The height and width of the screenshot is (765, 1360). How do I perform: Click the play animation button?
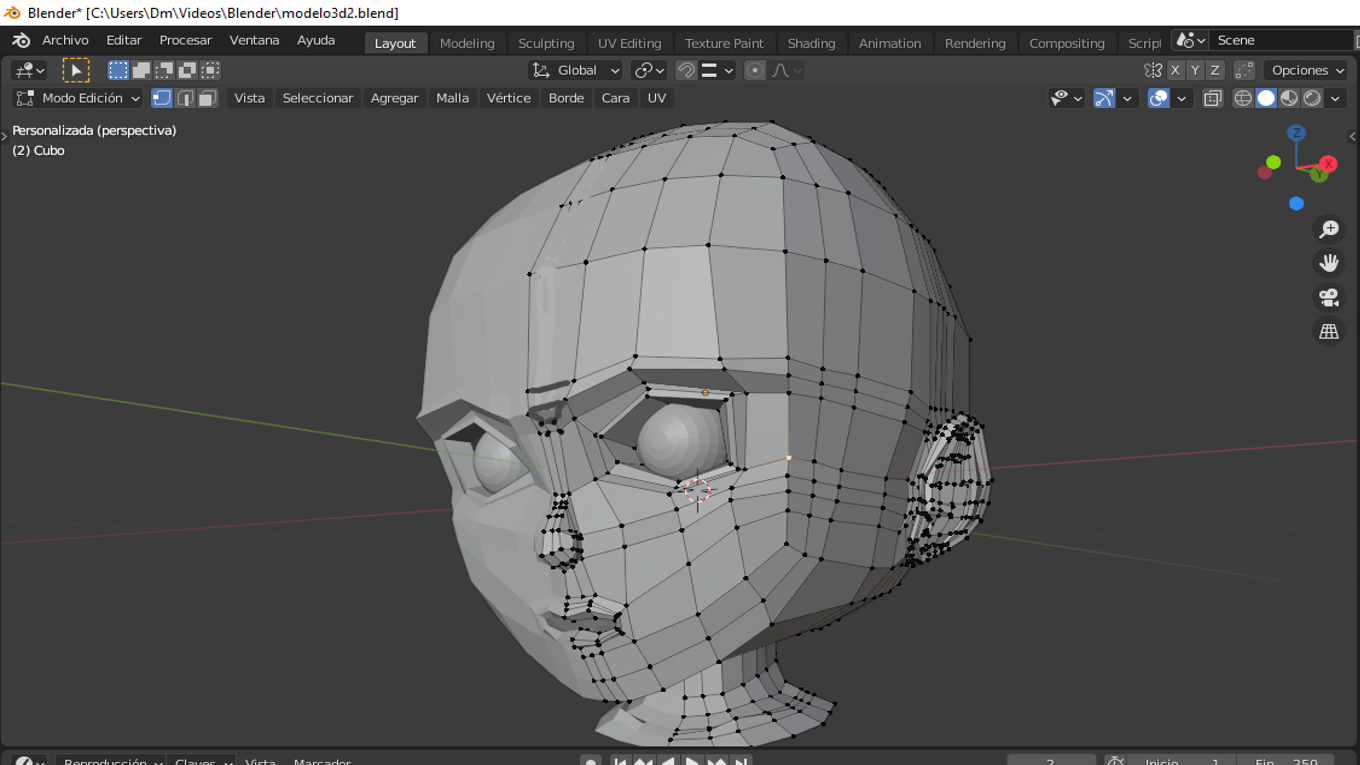pos(692,761)
